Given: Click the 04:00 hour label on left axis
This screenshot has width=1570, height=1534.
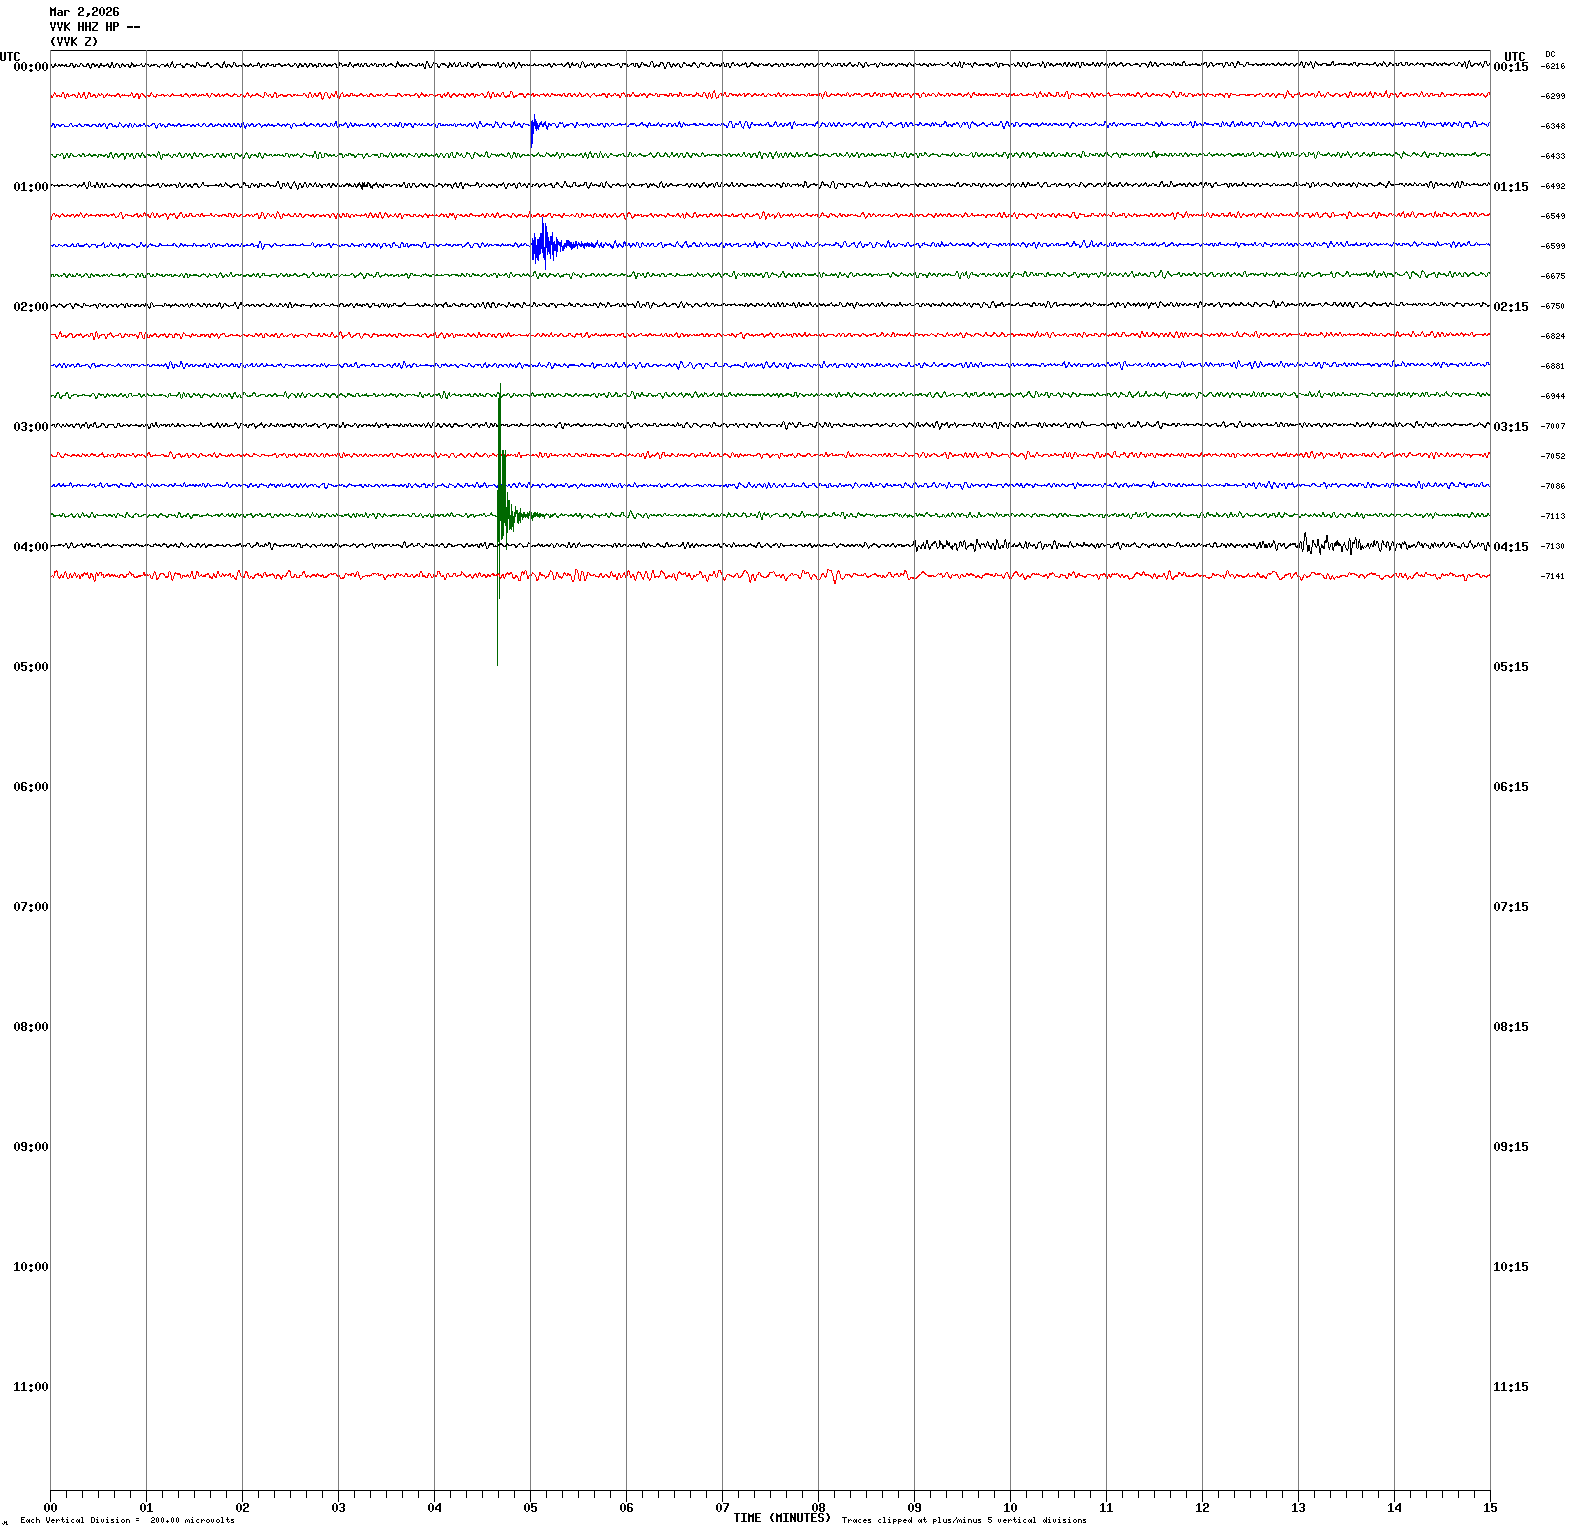Looking at the screenshot, I should [x=30, y=547].
